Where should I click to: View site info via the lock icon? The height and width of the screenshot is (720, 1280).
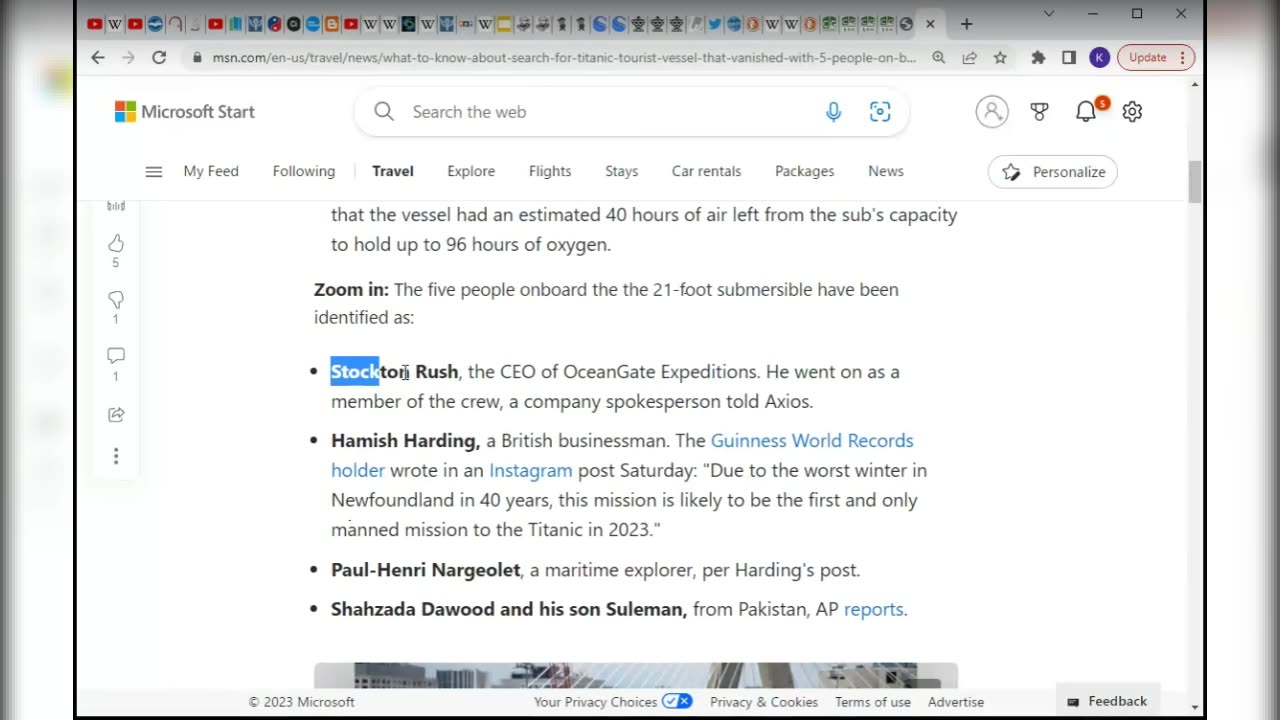[198, 58]
